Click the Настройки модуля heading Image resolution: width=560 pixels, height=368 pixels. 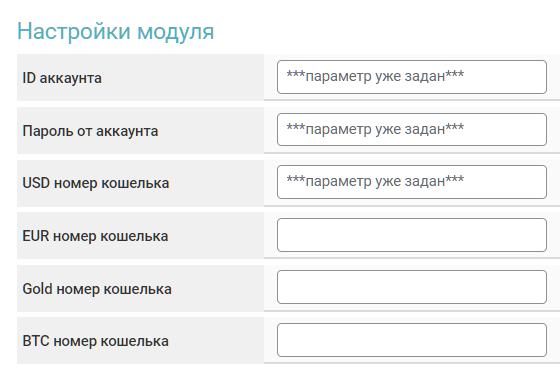pyautogui.click(x=116, y=31)
